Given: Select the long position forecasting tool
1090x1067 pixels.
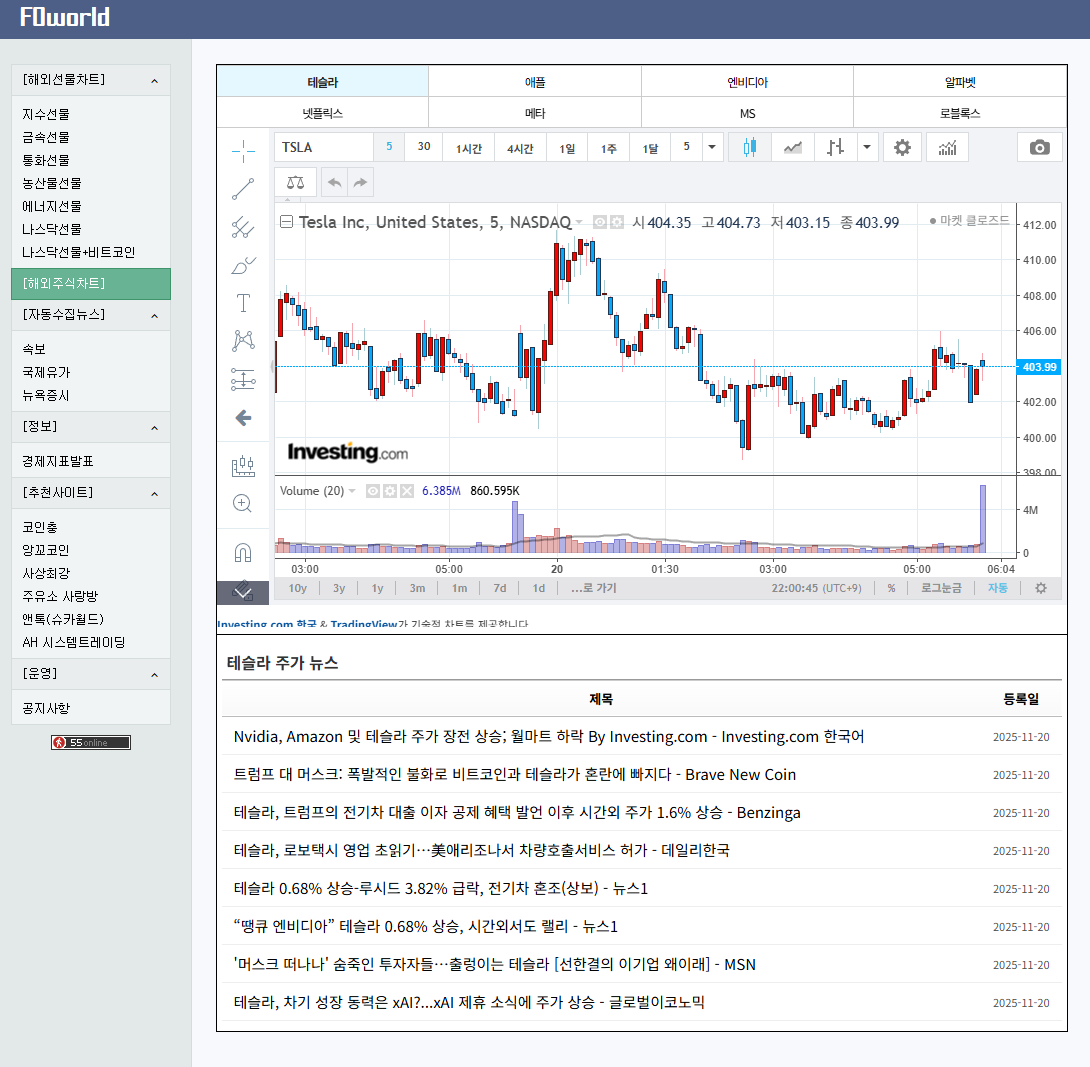Looking at the screenshot, I should coord(243,379).
